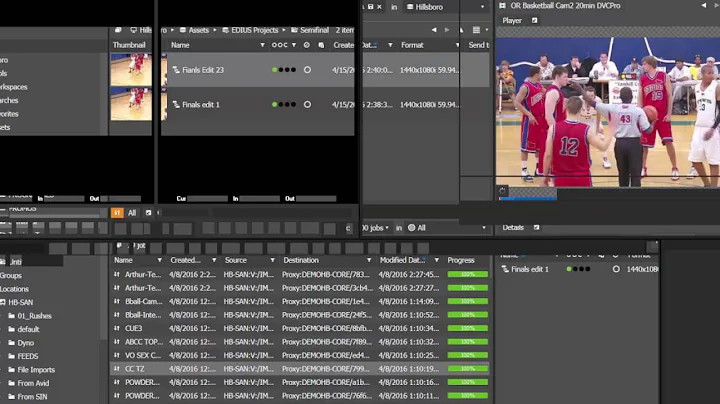Select the Fianls Edit 23 thumbnail
The width and height of the screenshot is (720, 404).
click(131, 69)
